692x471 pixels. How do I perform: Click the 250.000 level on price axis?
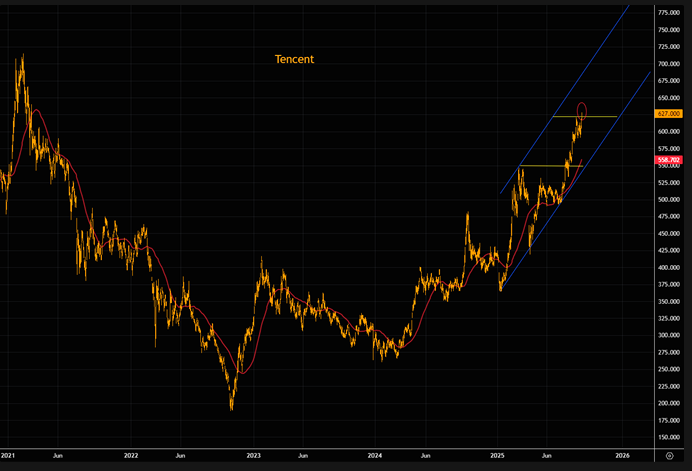669,369
